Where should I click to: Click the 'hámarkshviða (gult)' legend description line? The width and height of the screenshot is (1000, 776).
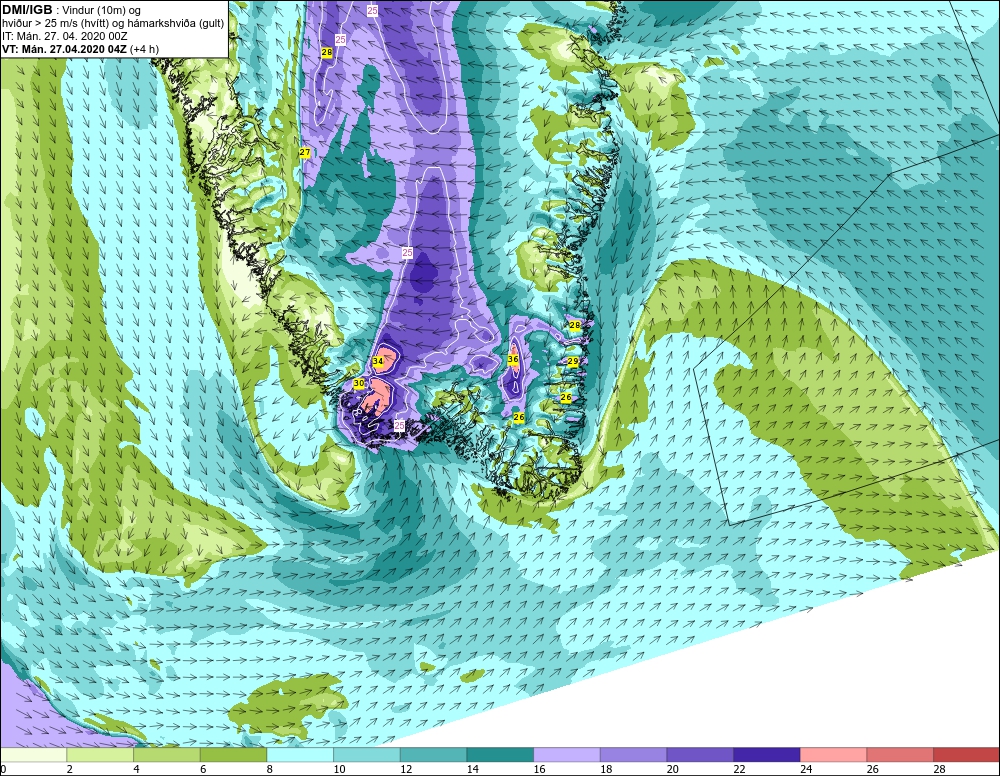coord(113,24)
